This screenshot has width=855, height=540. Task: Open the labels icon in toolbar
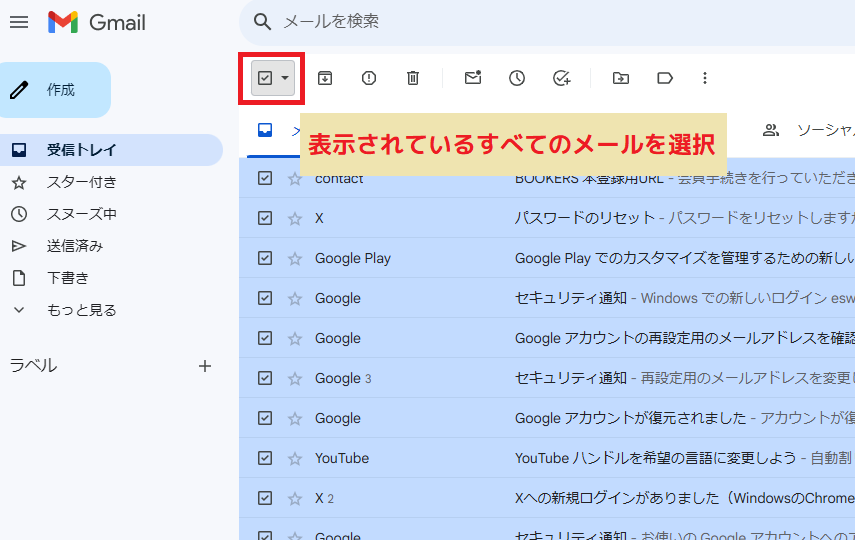(x=665, y=78)
